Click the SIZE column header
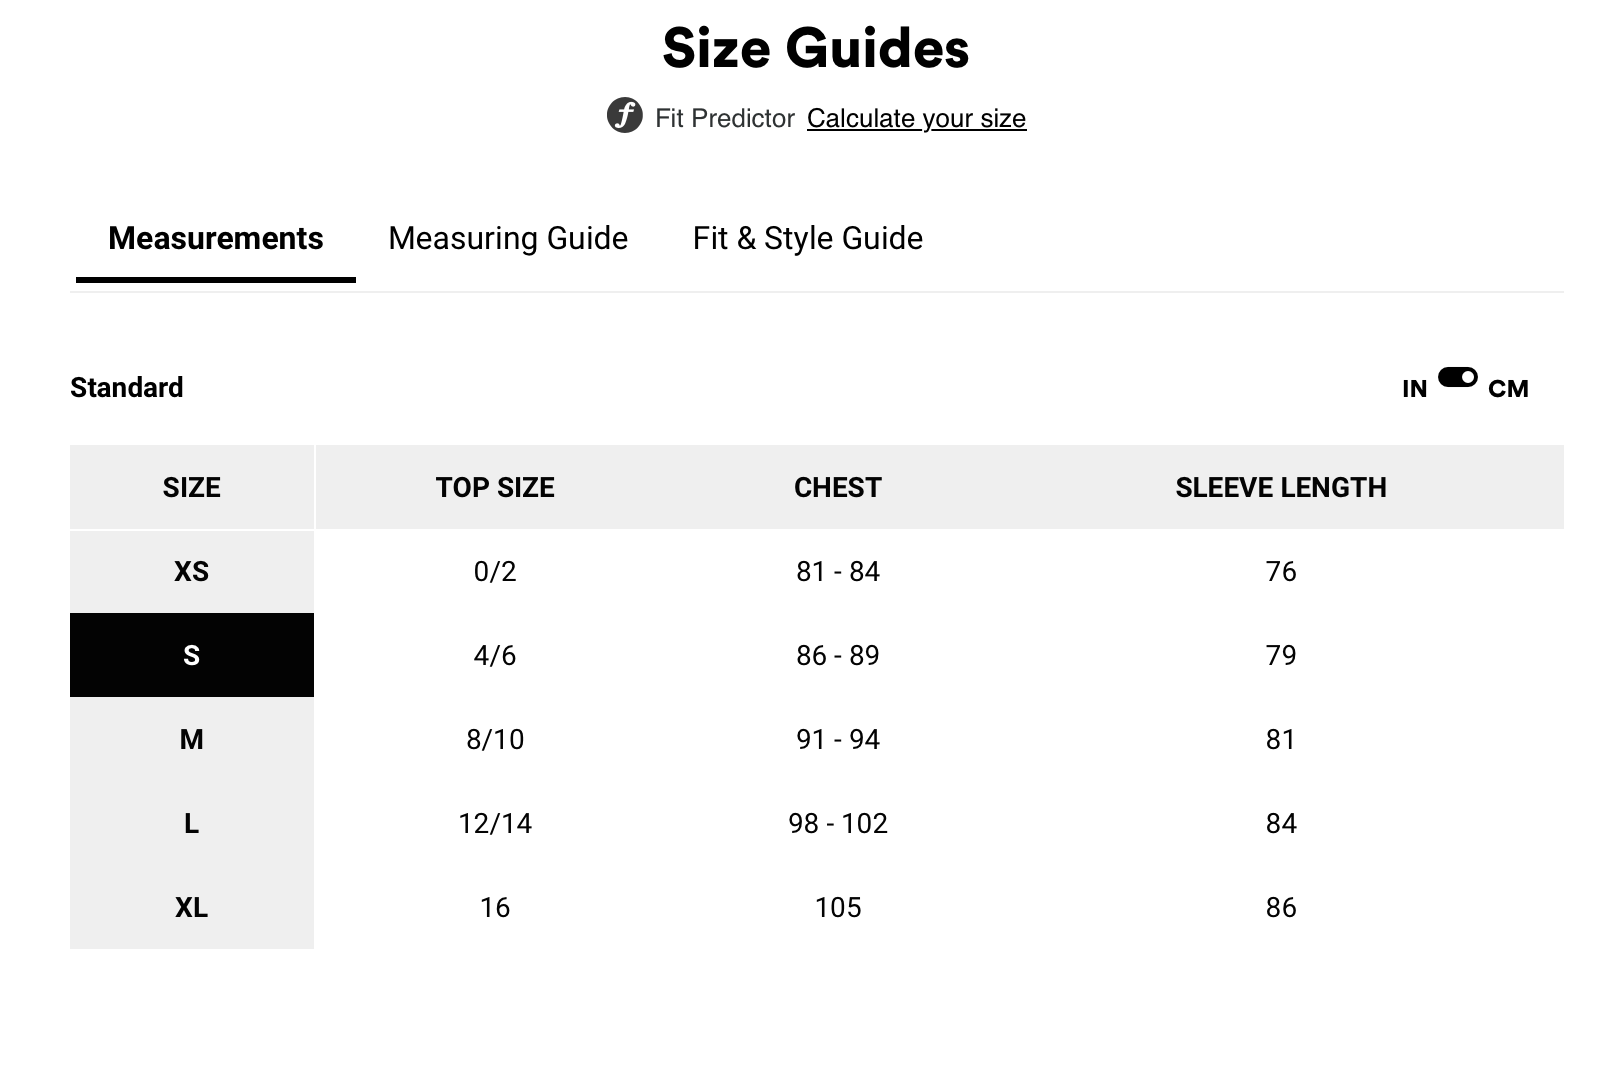The height and width of the screenshot is (1066, 1624). [x=192, y=487]
